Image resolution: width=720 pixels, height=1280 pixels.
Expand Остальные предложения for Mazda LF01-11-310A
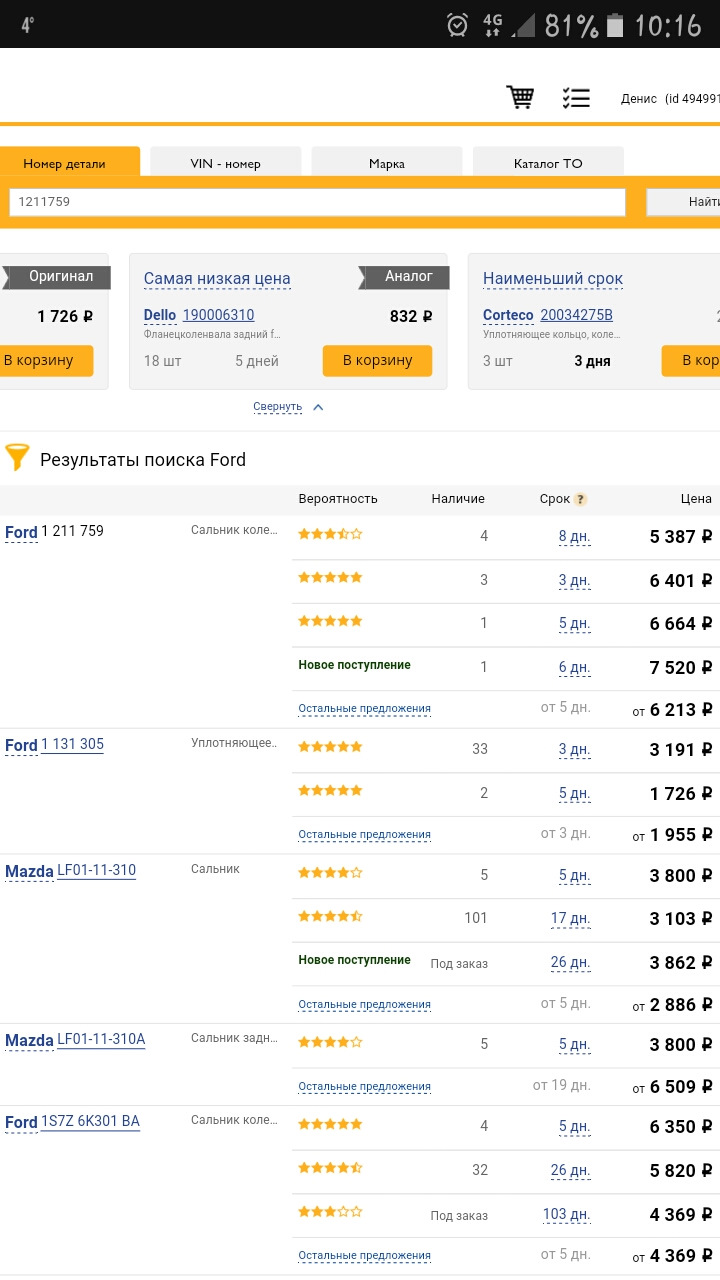tap(364, 1086)
